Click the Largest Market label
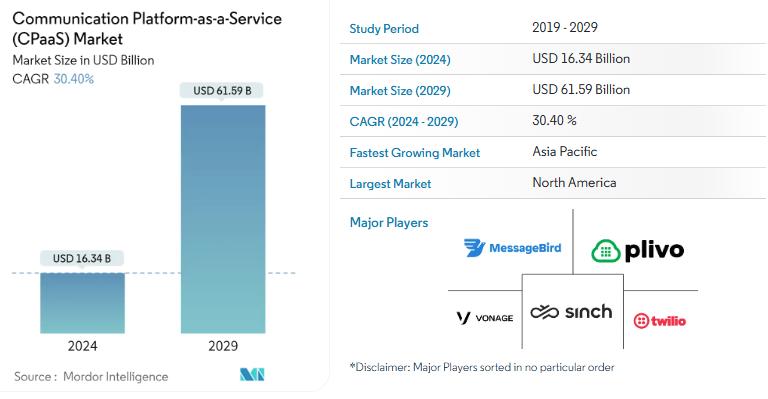Viewport: 768px width, 399px height. click(x=390, y=184)
